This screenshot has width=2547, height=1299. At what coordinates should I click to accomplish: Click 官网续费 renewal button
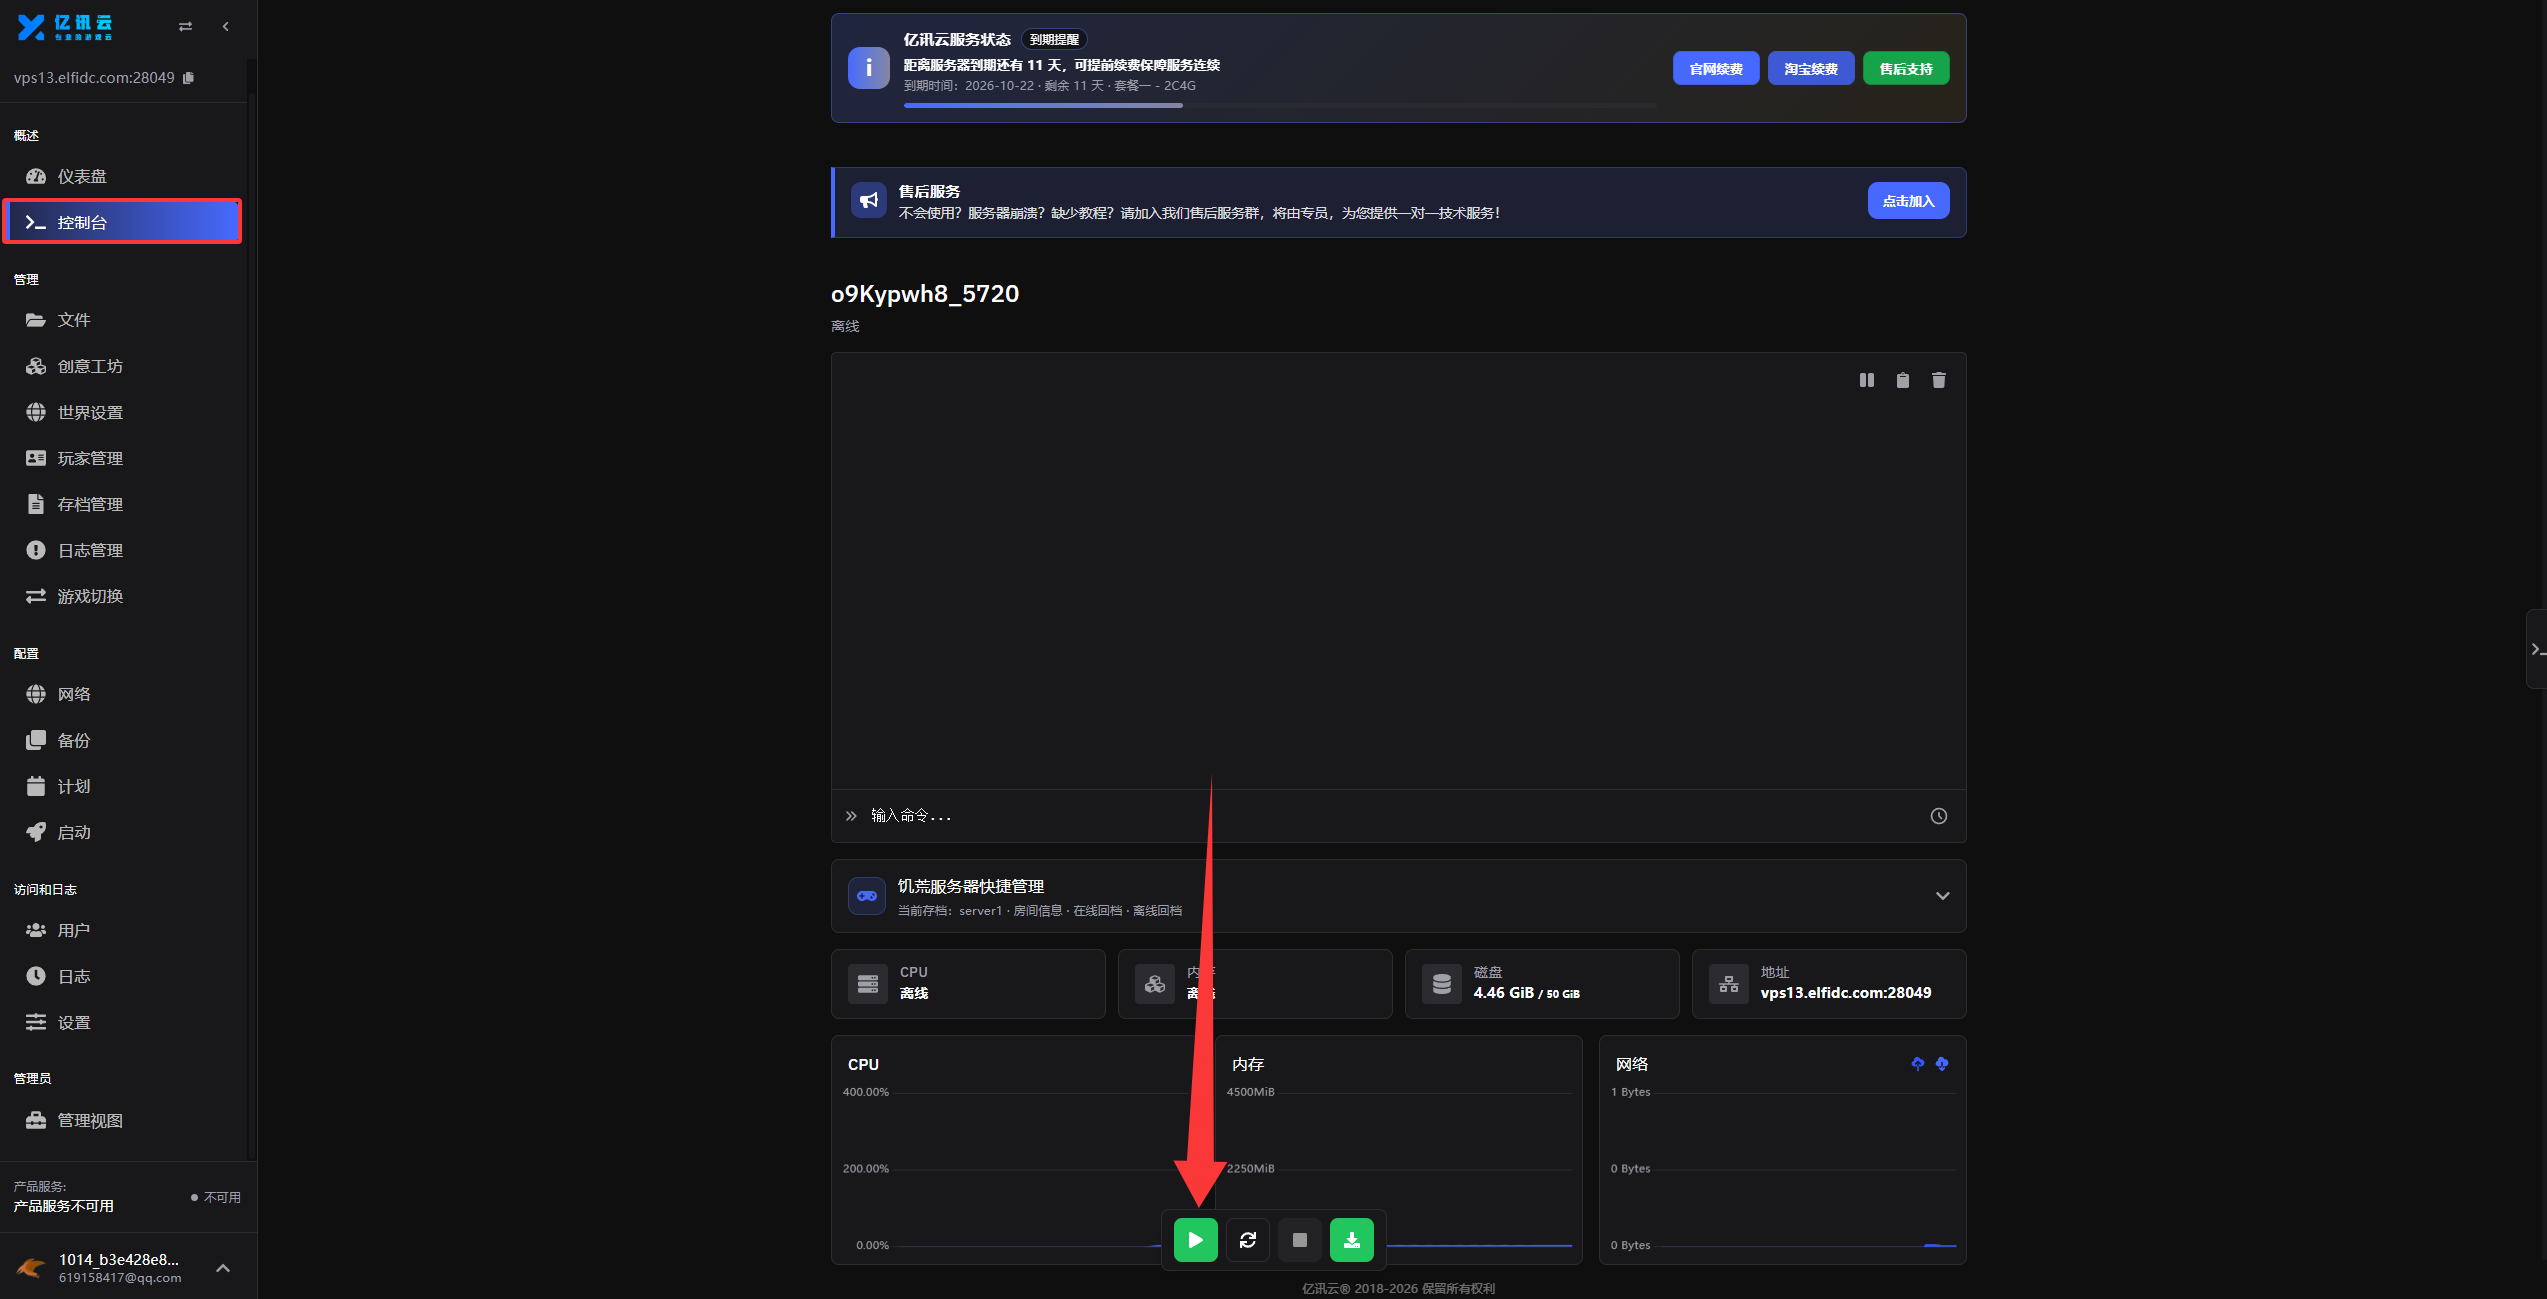pyautogui.click(x=1715, y=69)
